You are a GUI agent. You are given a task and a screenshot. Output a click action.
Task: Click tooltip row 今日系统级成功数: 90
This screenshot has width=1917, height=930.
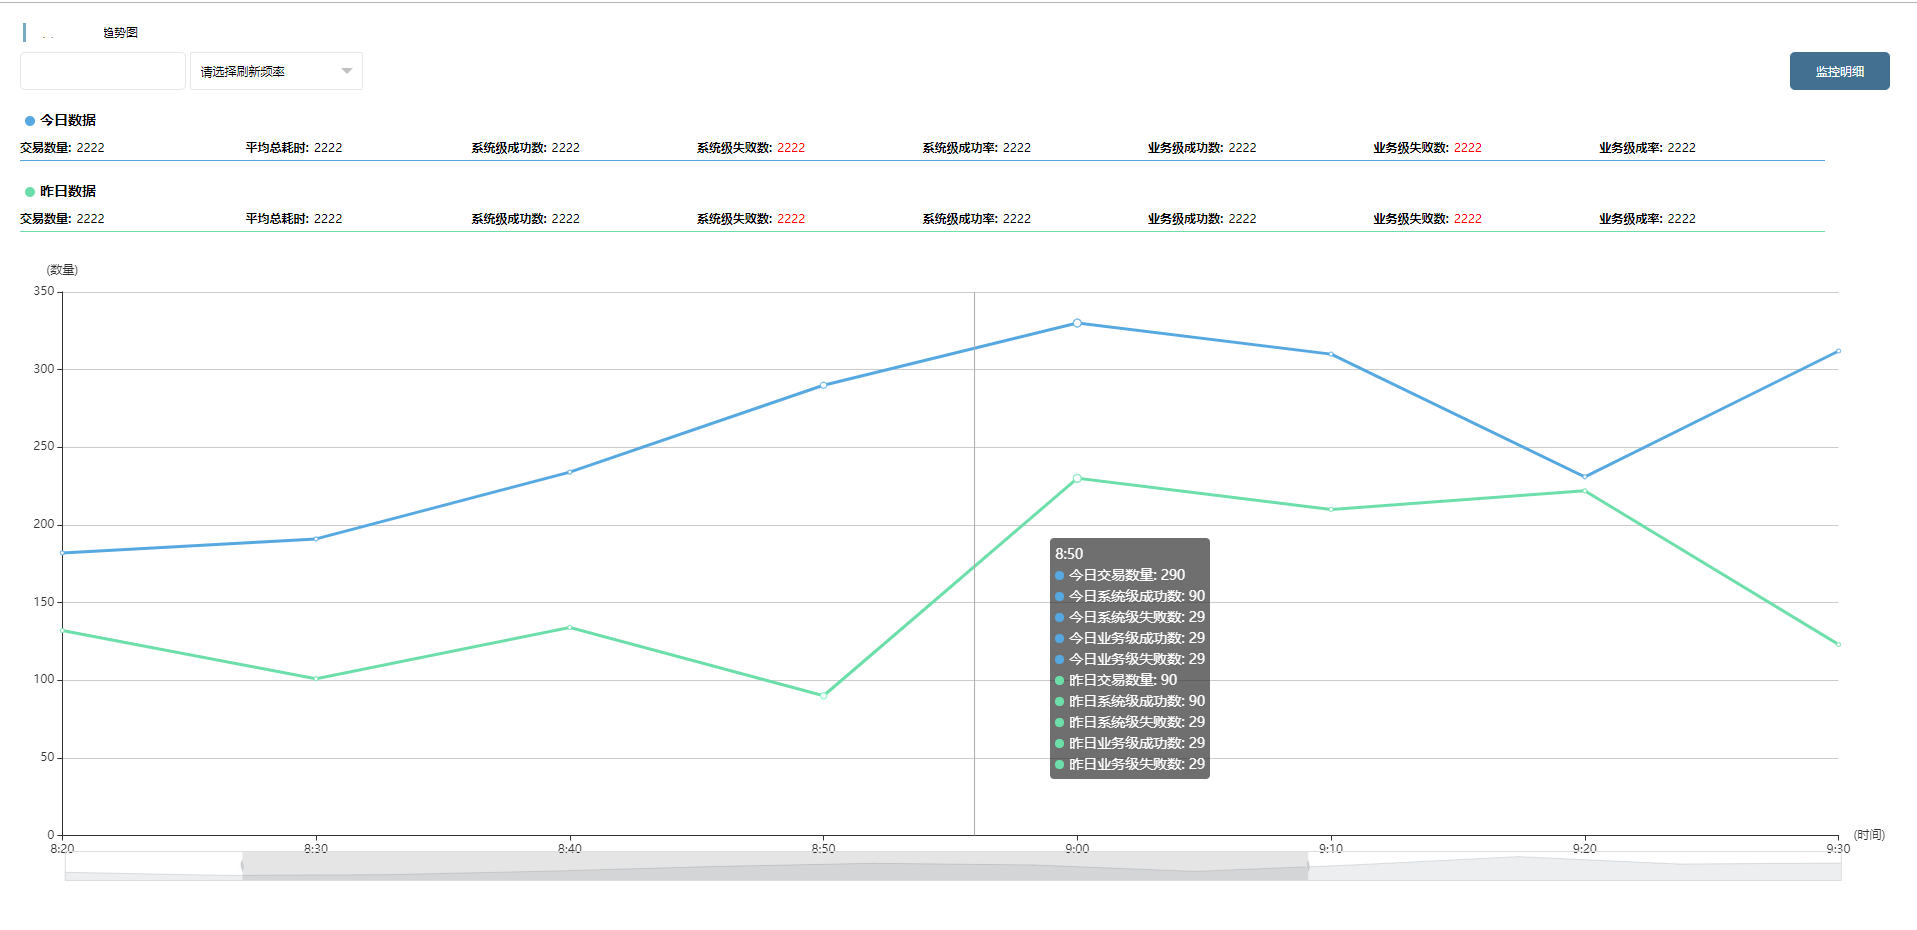coord(1130,596)
